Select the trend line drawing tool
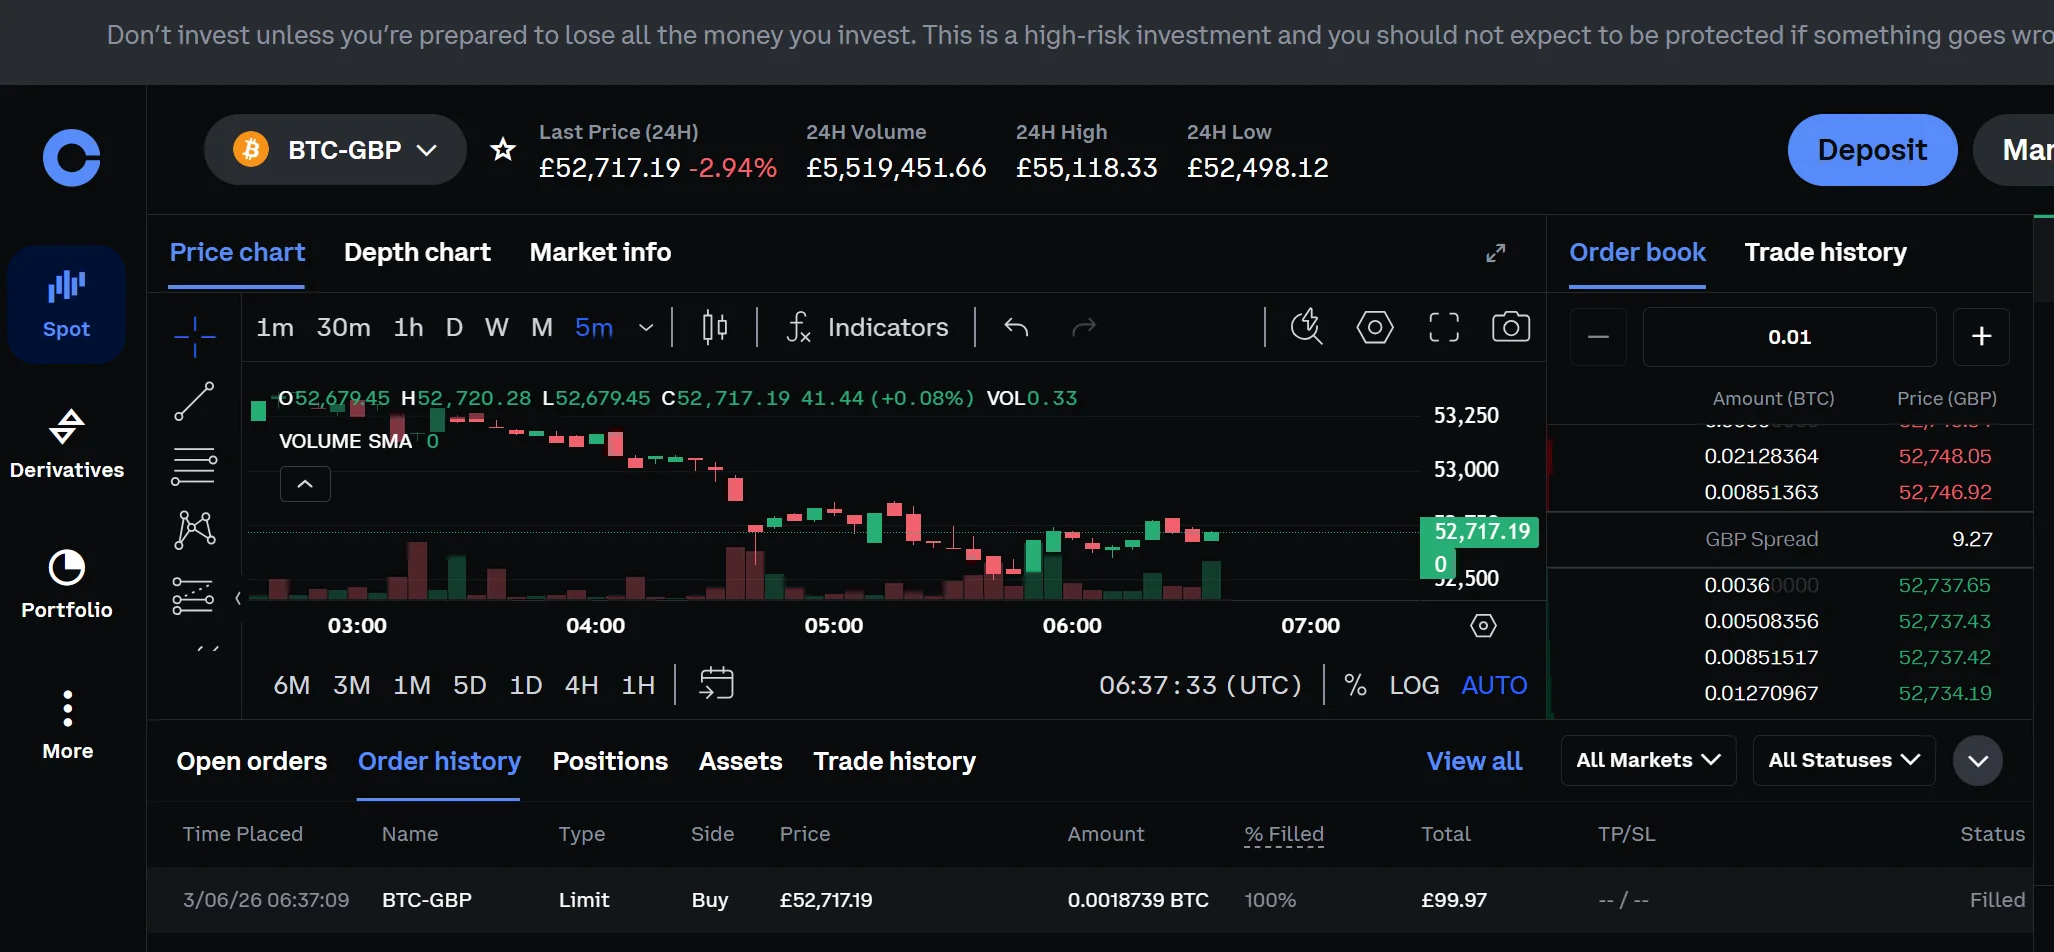This screenshot has height=952, width=2054. [x=195, y=400]
